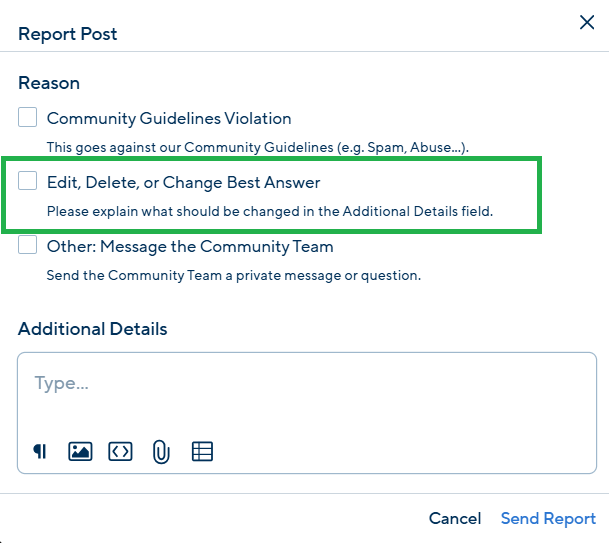The width and height of the screenshot is (609, 543).
Task: Click the 'Please explain what should be changed' text
Action: click(x=270, y=211)
